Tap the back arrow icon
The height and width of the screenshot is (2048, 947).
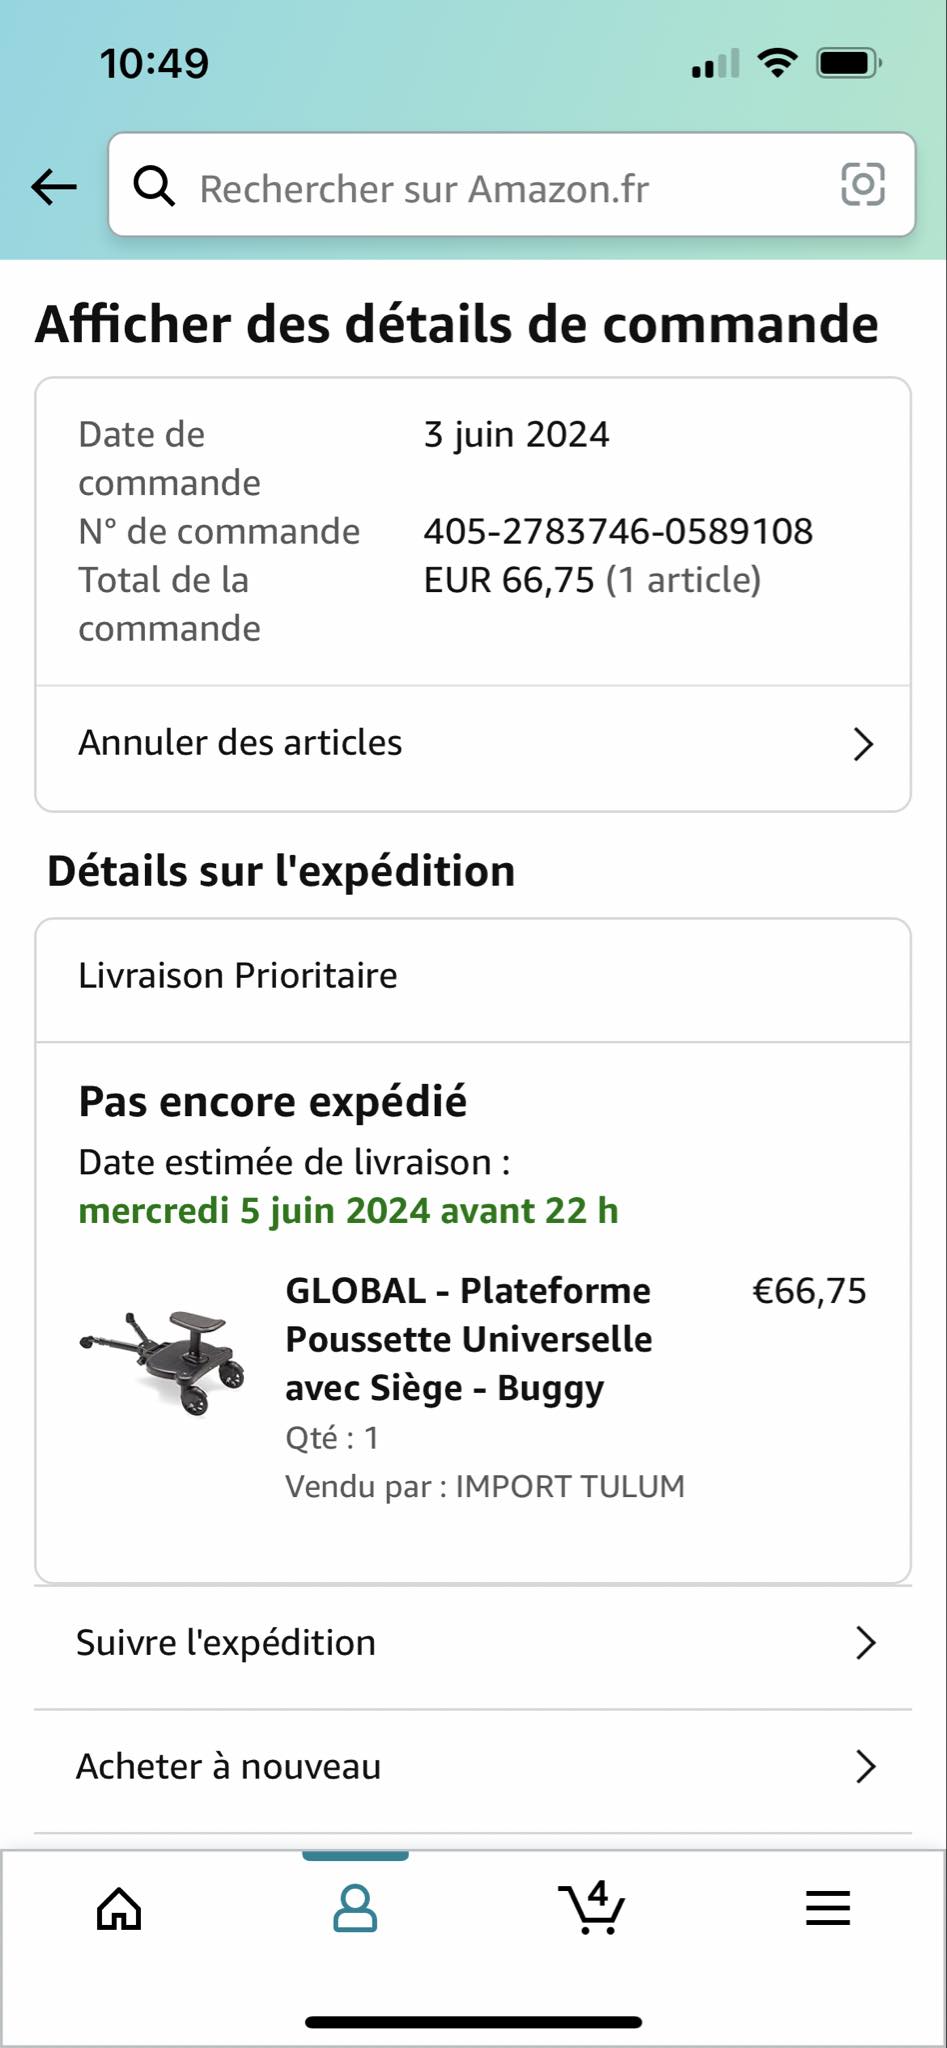[x=54, y=186]
